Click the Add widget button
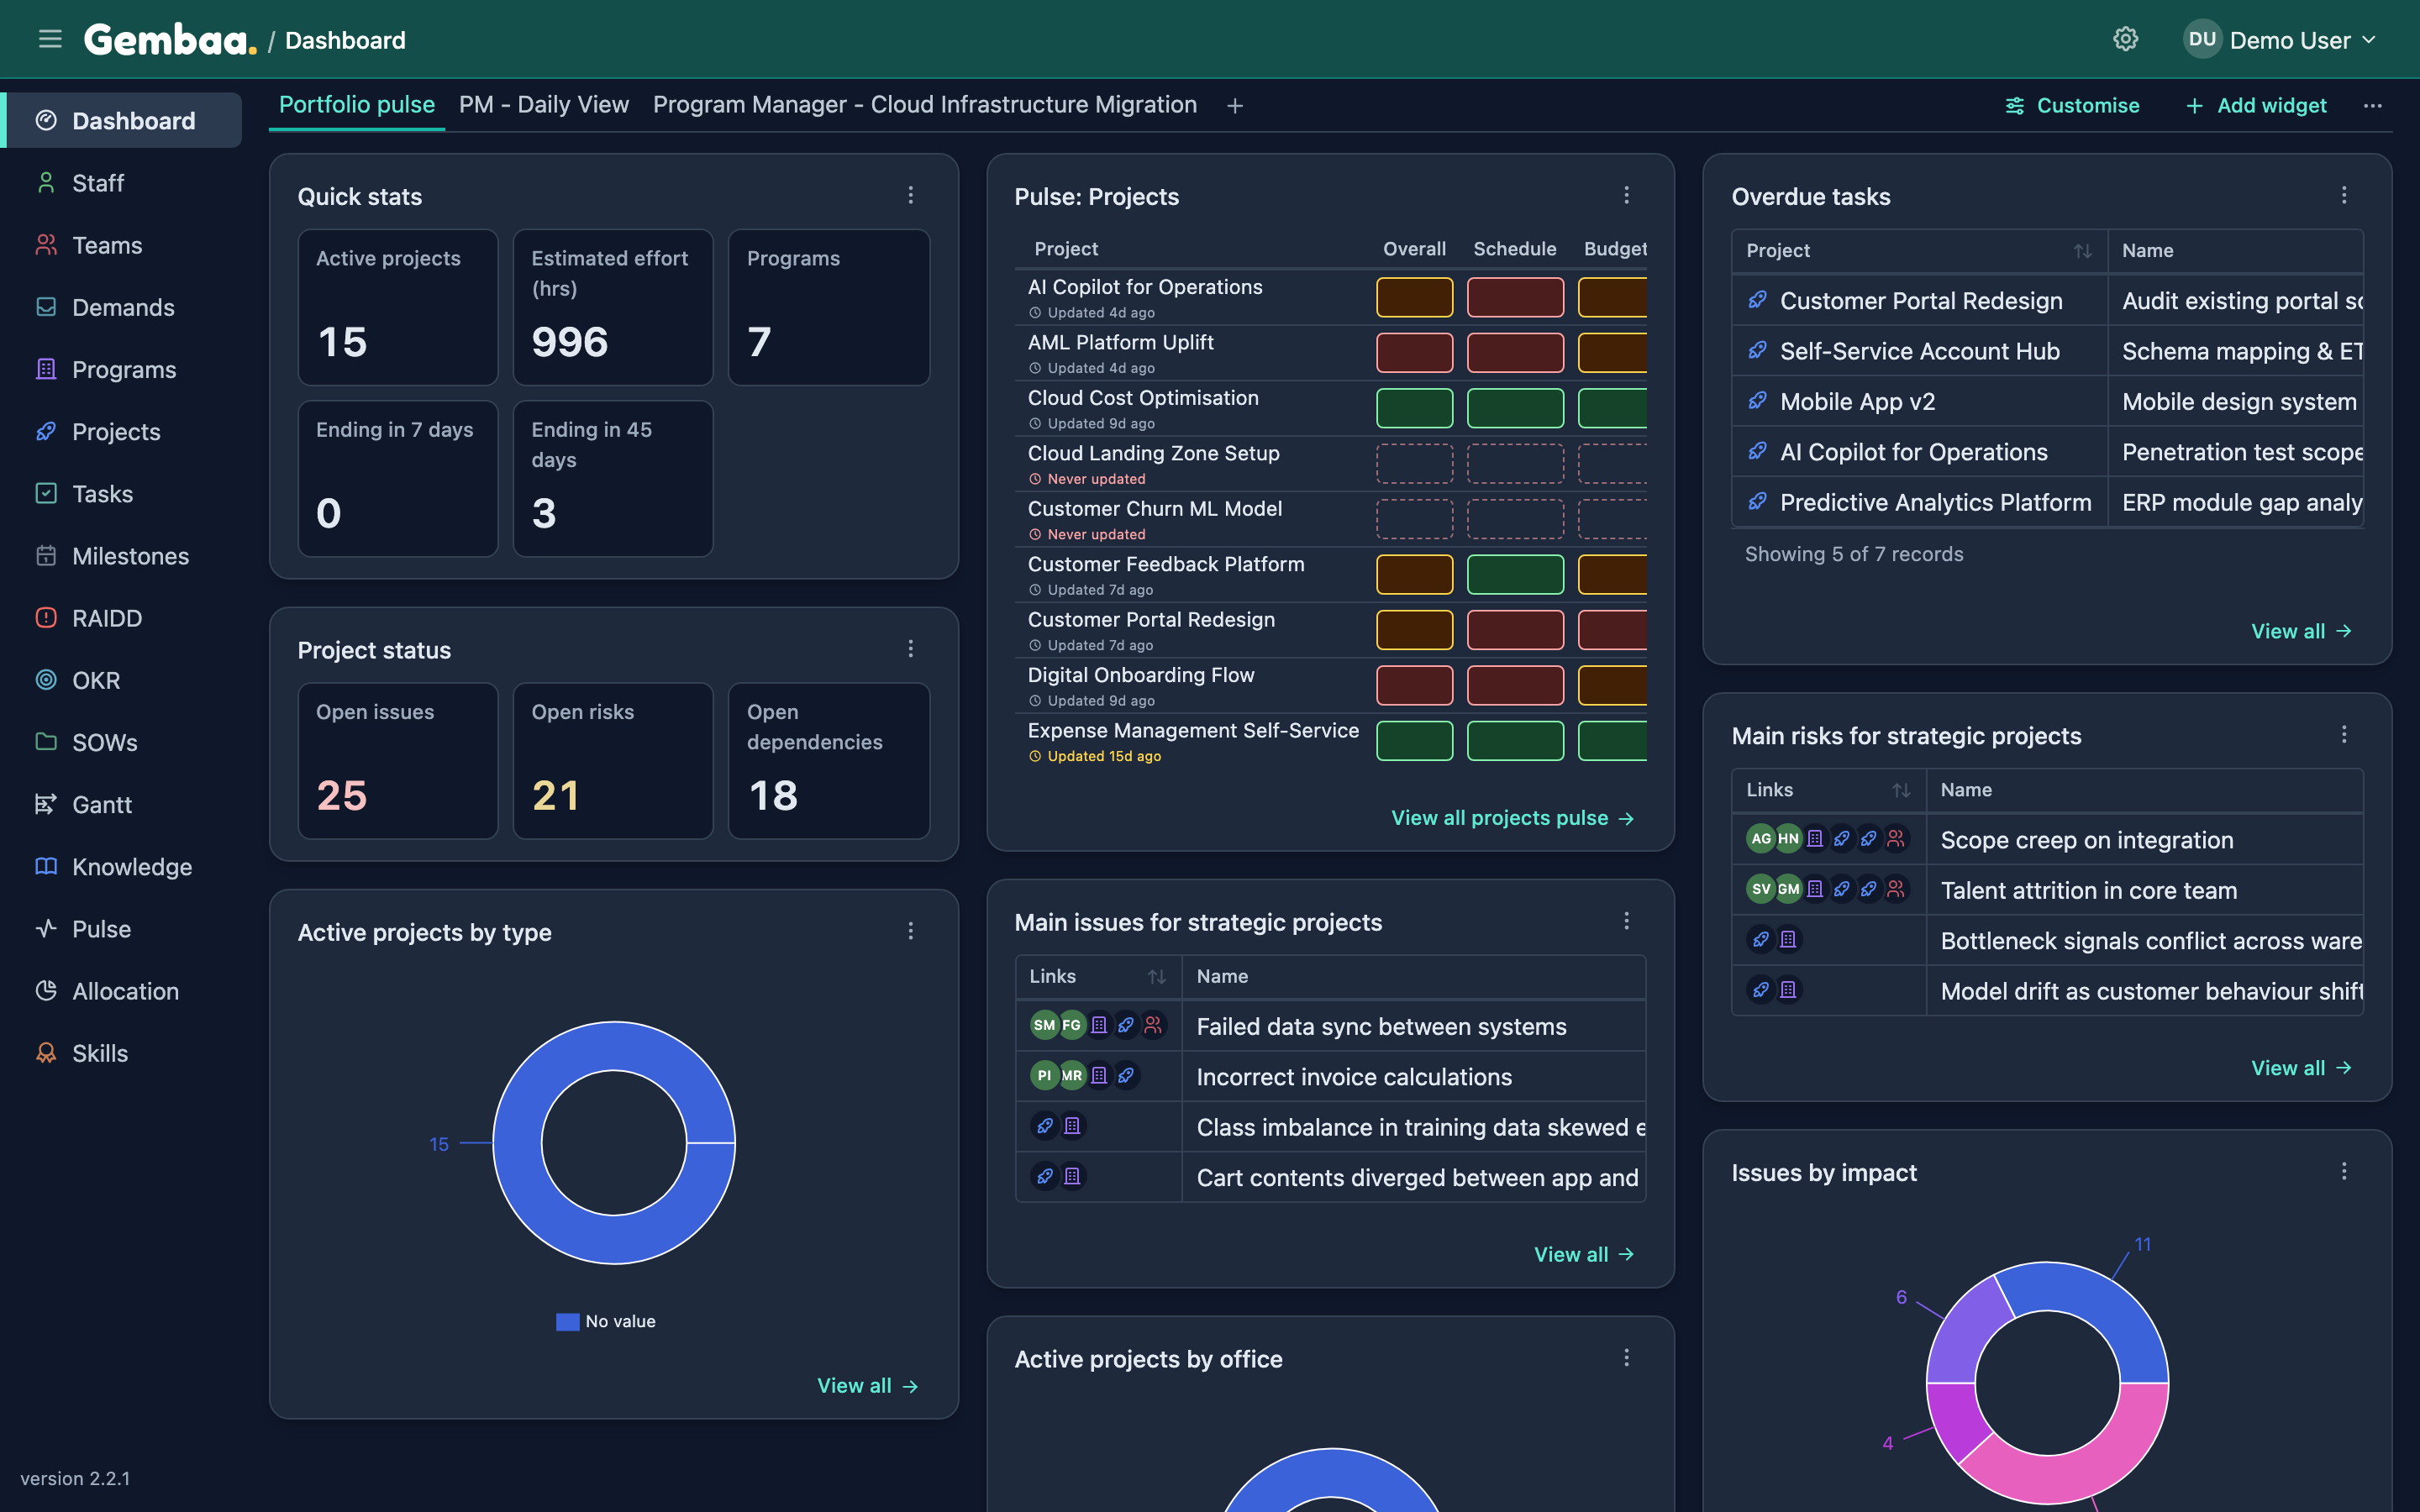2420x1512 pixels. 2256,105
